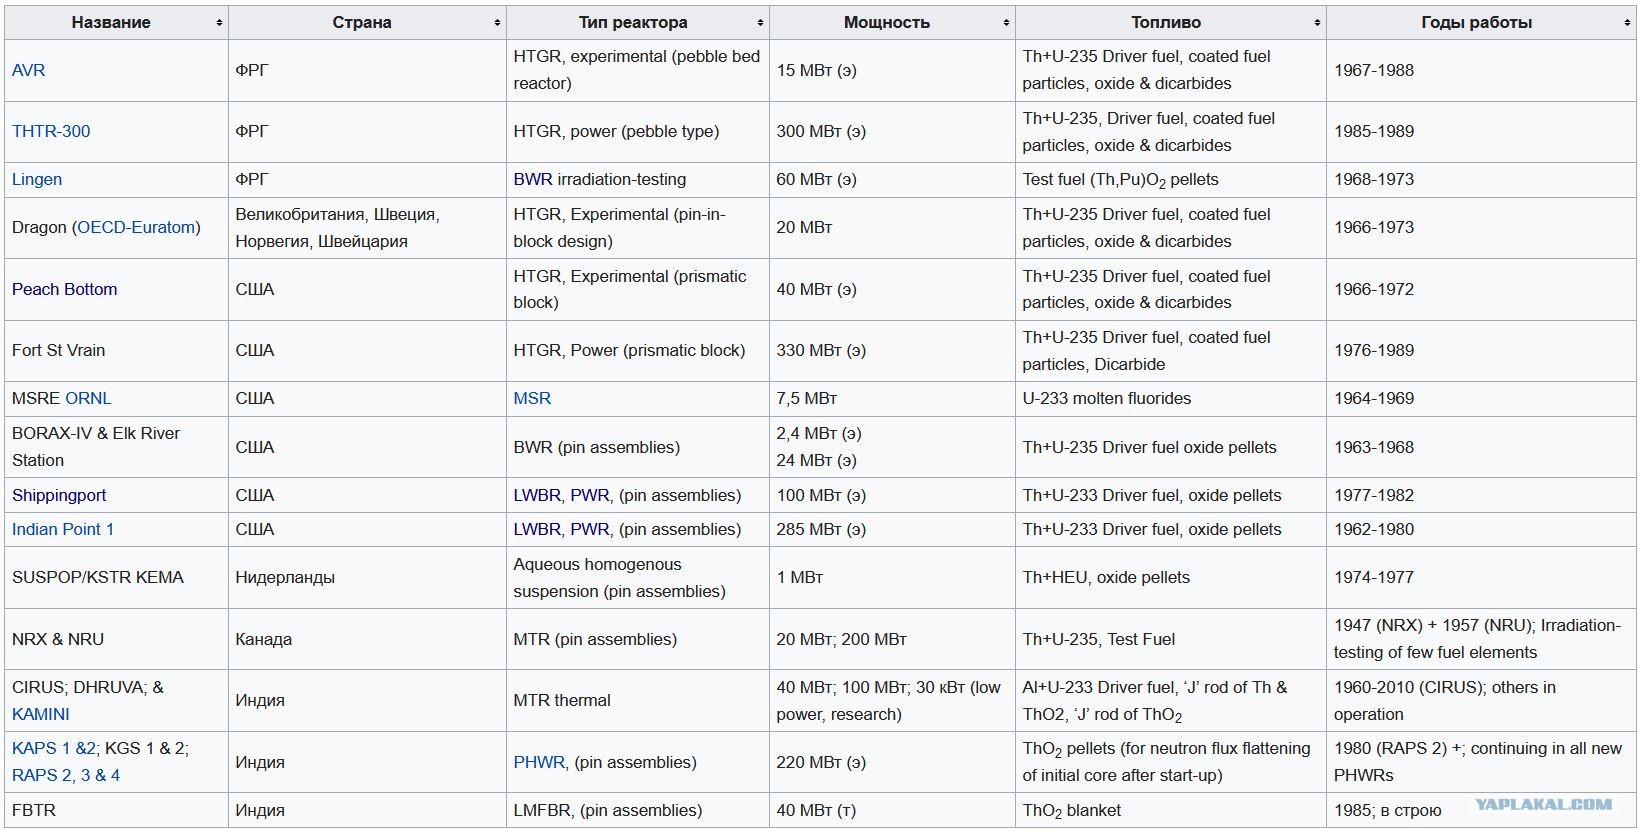Click the Годы работы column header
Viewport: 1638px width, 834px height.
pos(1481,23)
